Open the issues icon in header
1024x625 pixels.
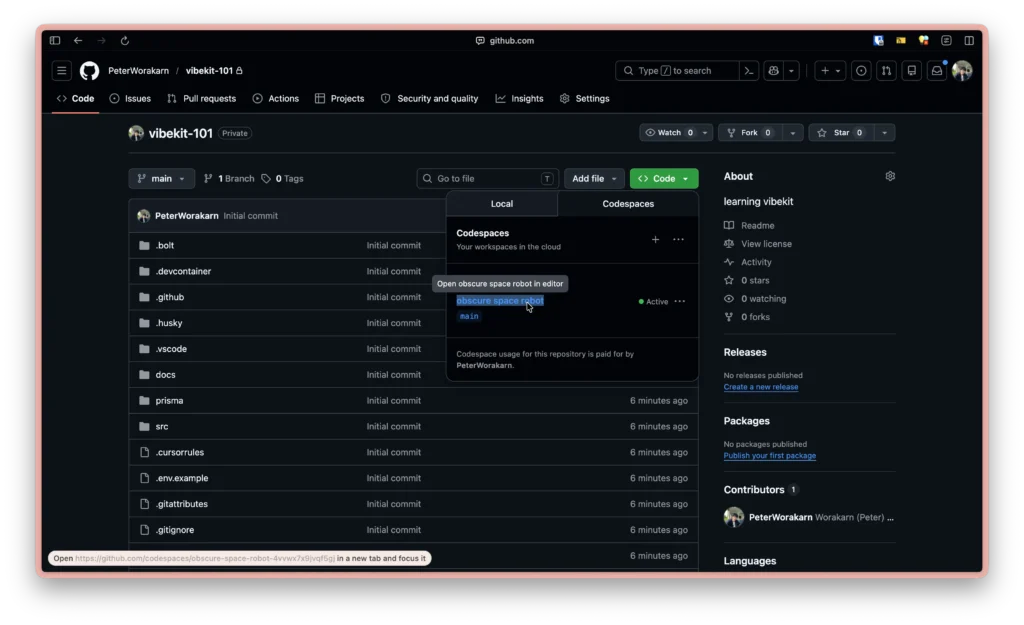(x=861, y=71)
